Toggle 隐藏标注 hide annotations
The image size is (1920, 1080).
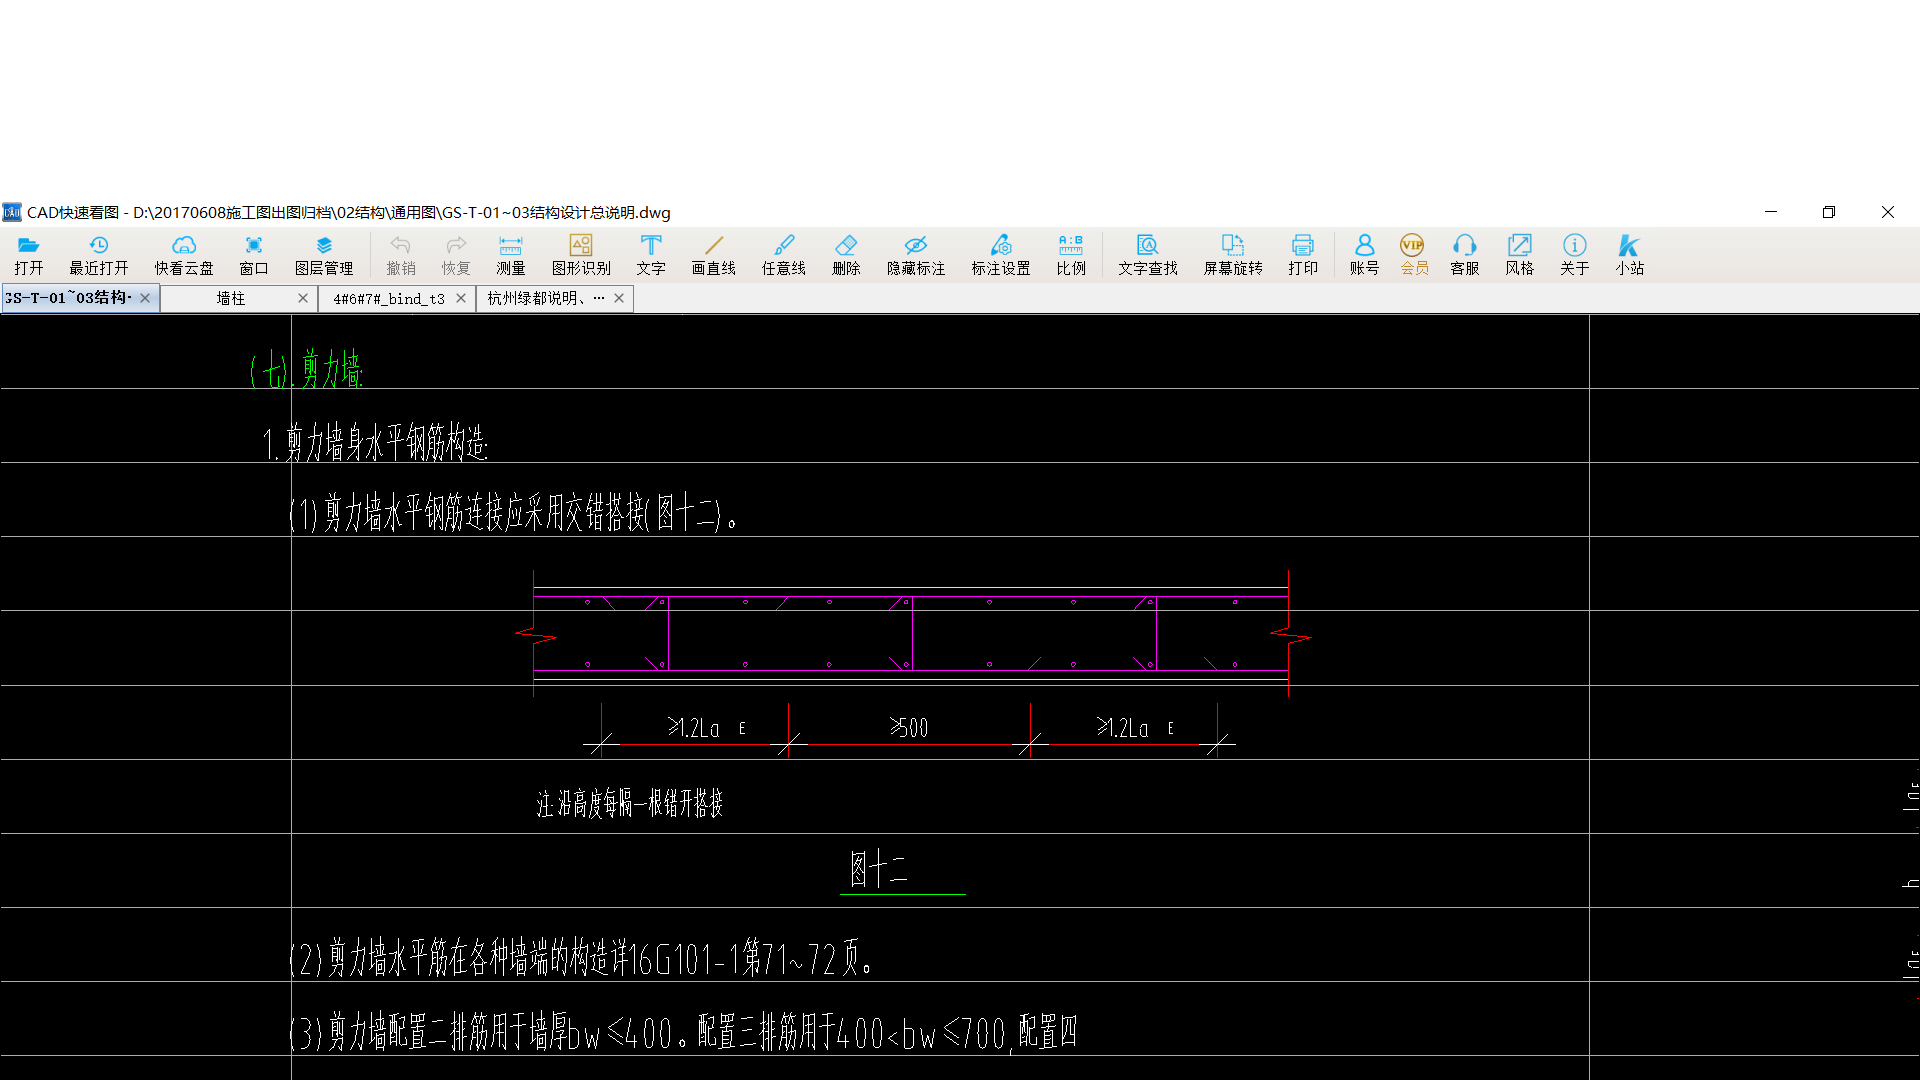(x=915, y=254)
